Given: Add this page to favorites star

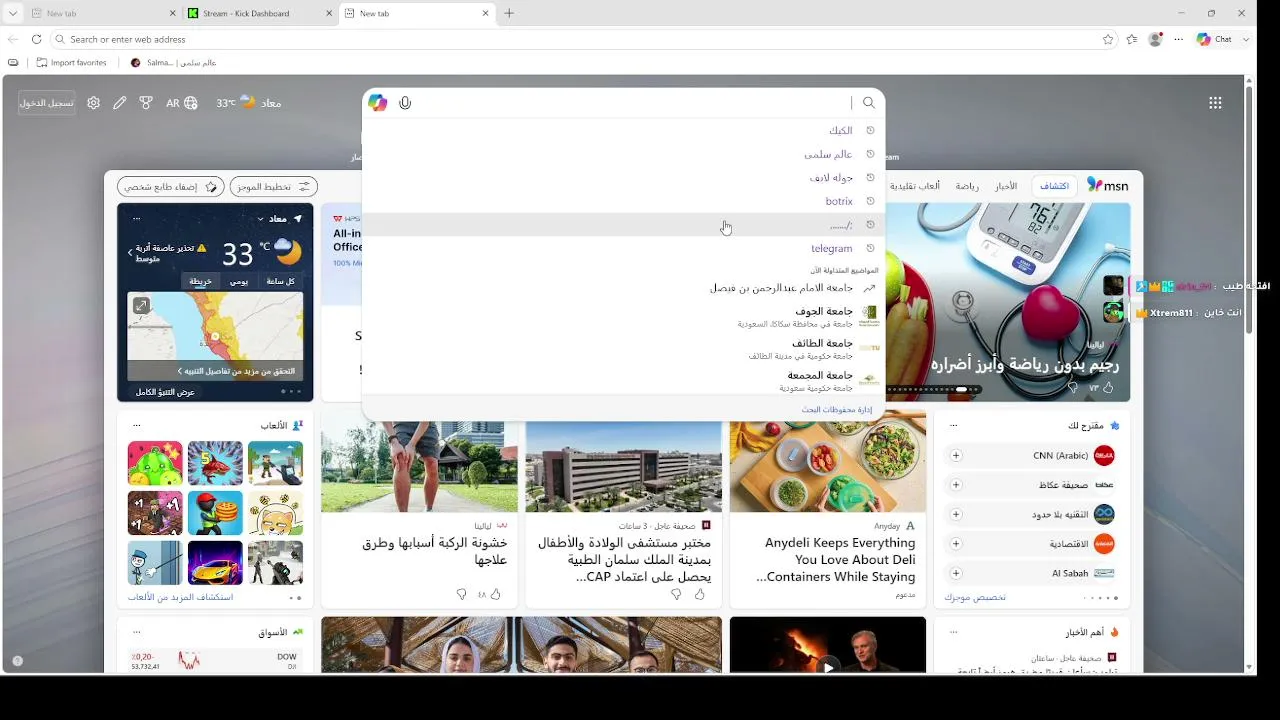Looking at the screenshot, I should [x=1108, y=39].
